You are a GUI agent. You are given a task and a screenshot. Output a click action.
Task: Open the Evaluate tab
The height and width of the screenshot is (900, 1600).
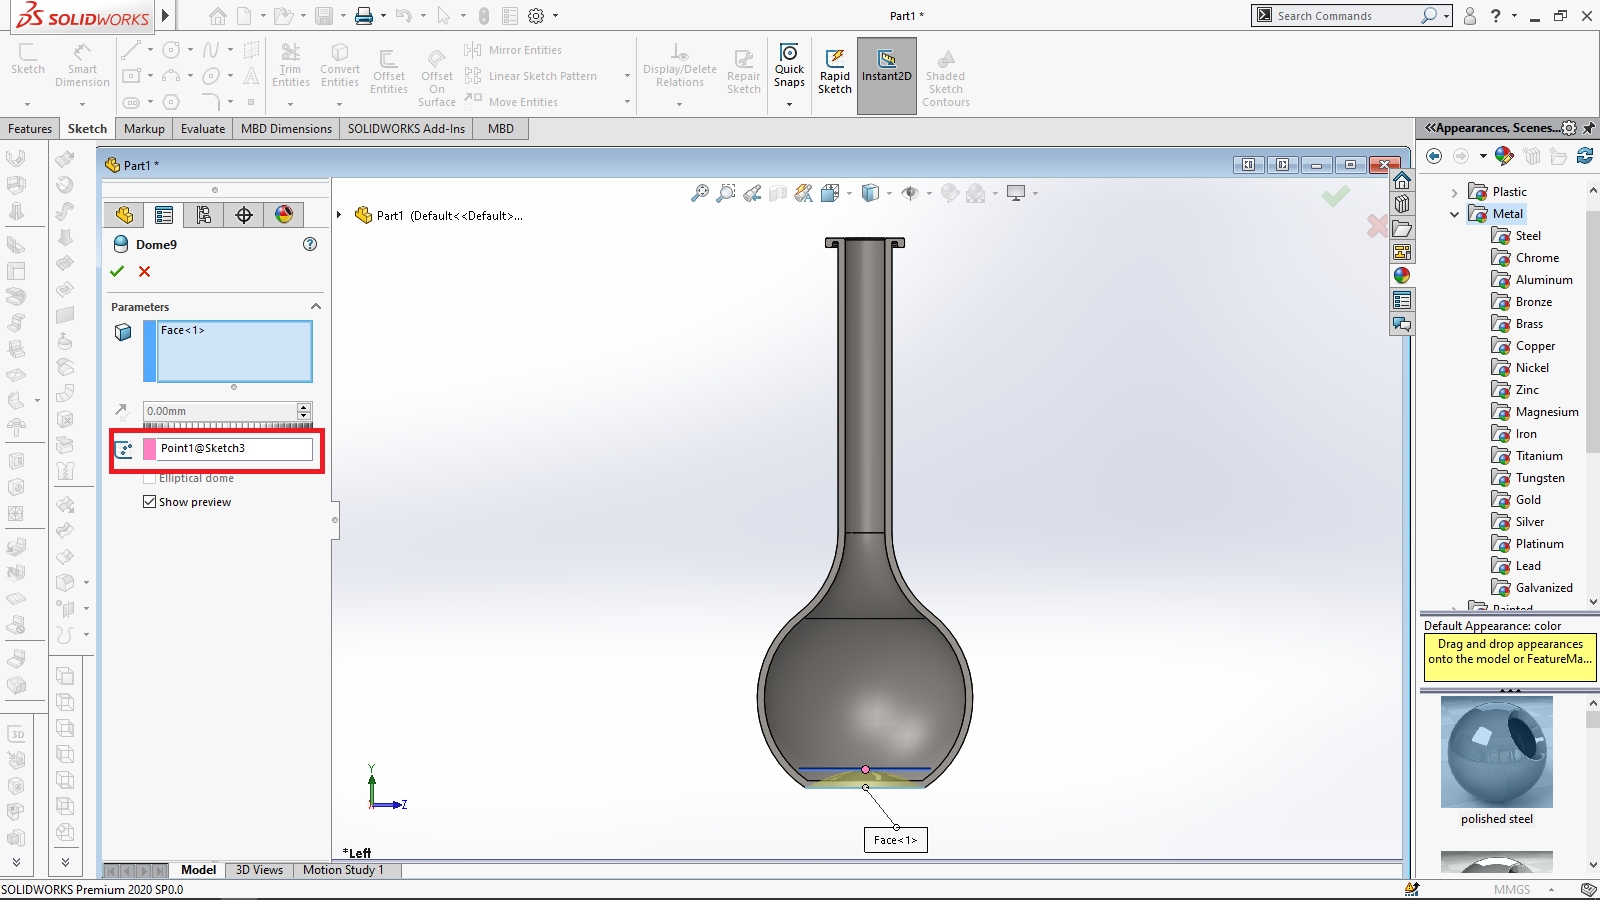[203, 129]
